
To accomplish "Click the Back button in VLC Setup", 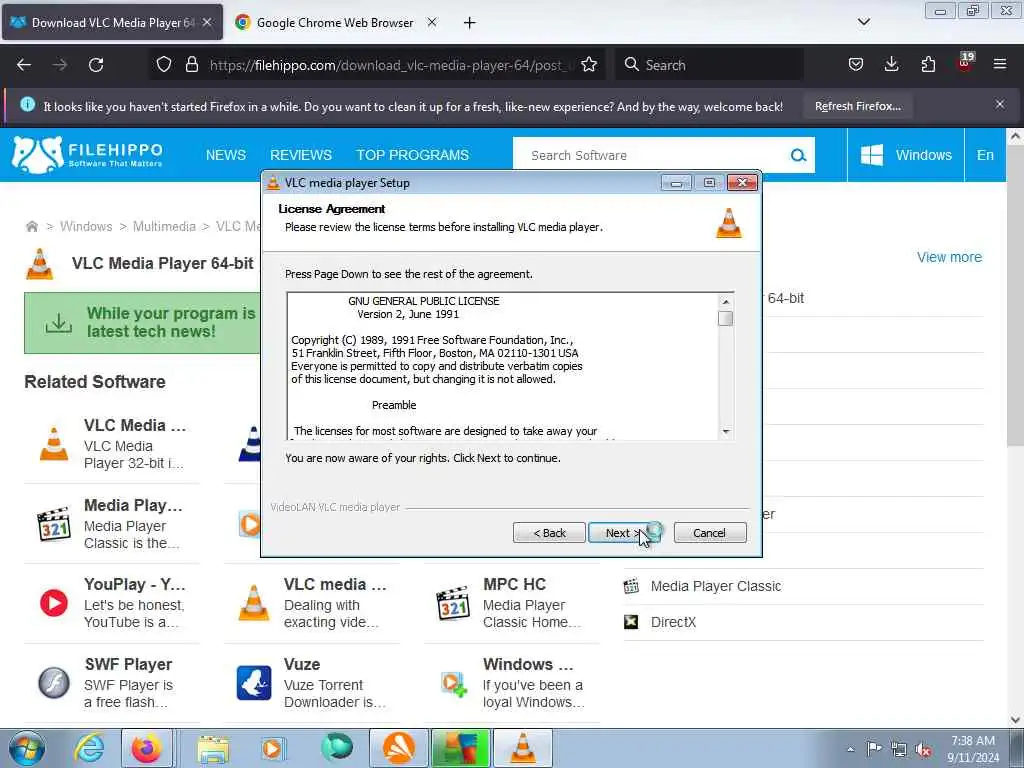I will (549, 533).
